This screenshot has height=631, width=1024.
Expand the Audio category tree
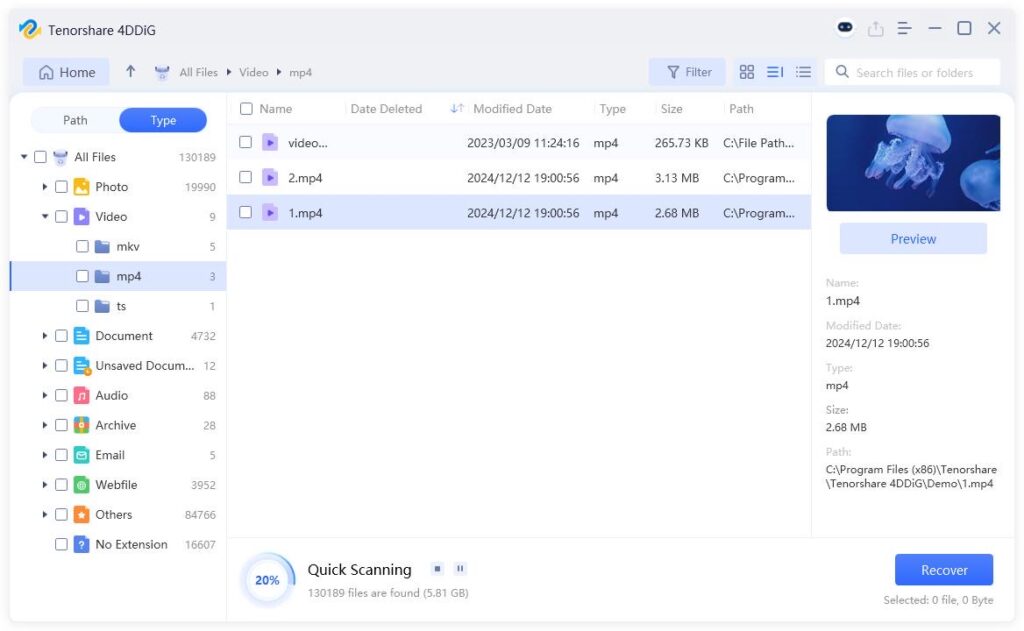[x=44, y=395]
